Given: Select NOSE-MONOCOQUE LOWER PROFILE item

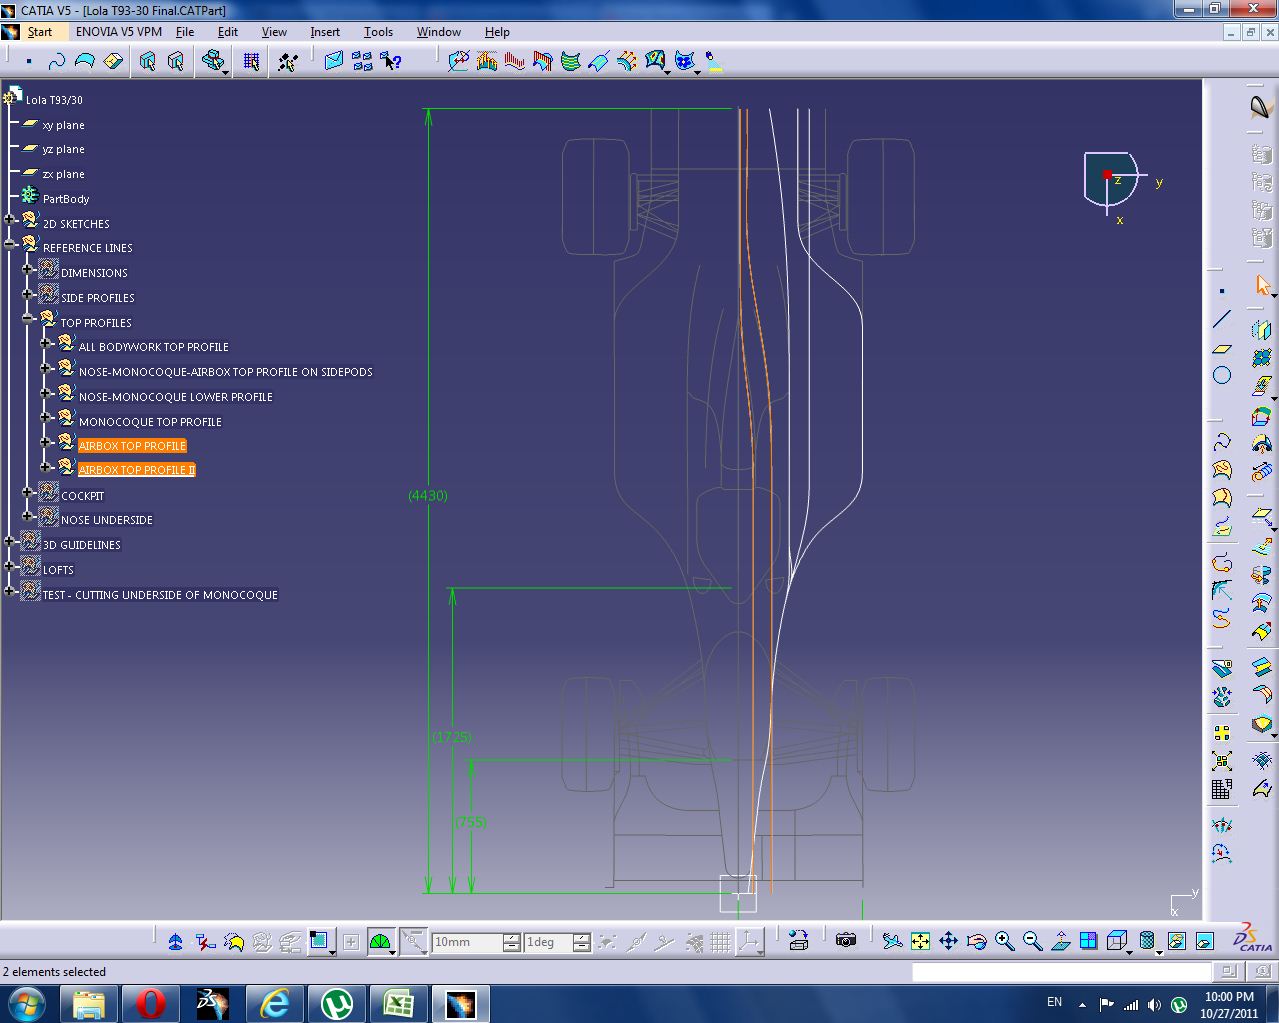Looking at the screenshot, I should 175,397.
